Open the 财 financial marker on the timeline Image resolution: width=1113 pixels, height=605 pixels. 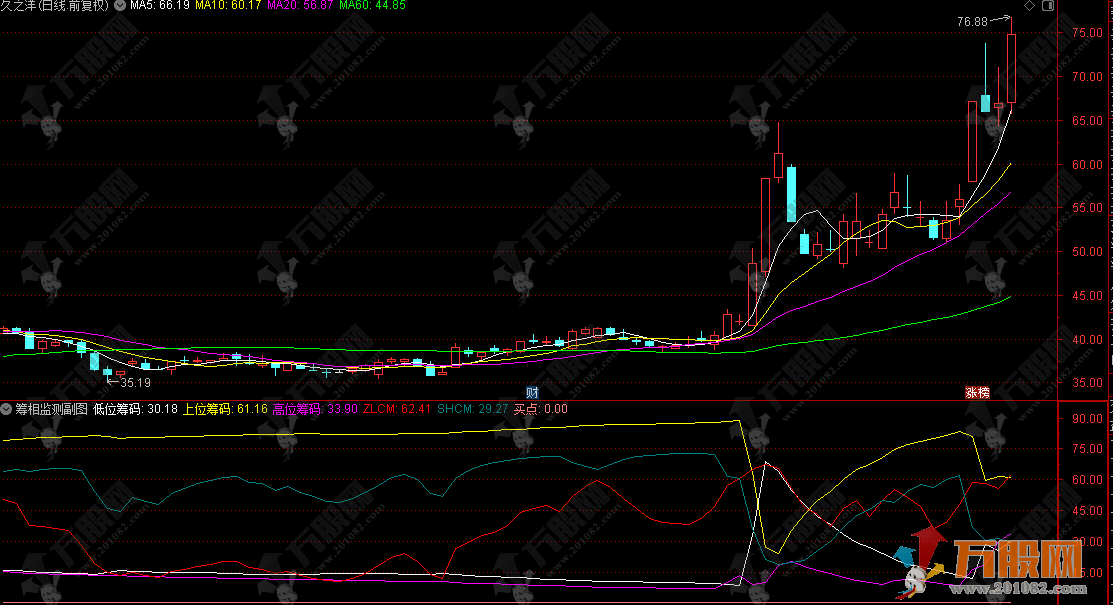click(532, 393)
